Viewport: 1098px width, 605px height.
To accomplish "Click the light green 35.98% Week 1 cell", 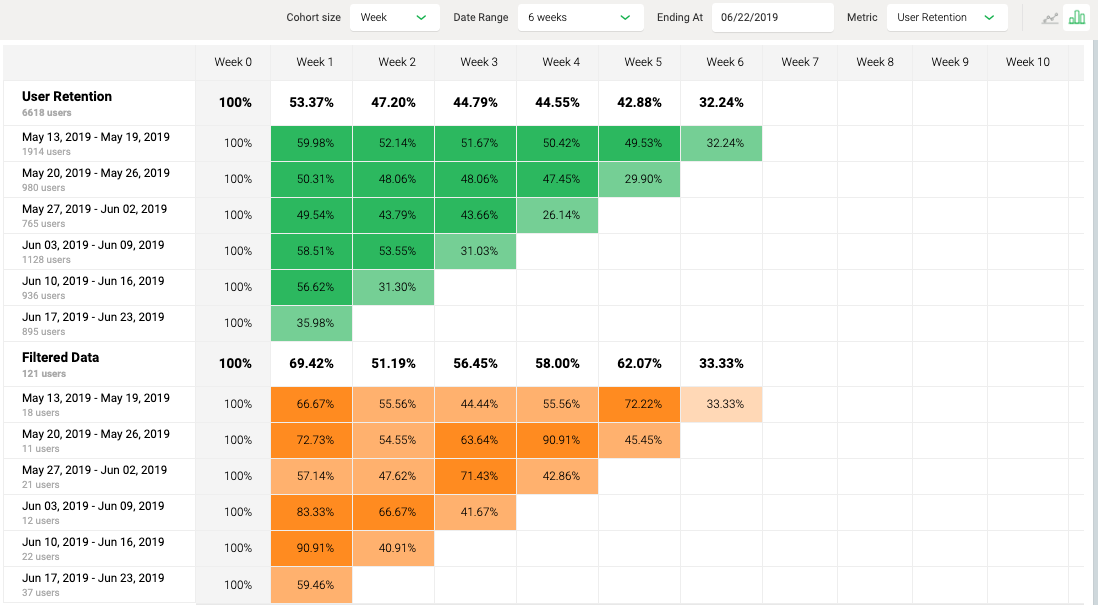I will [315, 323].
